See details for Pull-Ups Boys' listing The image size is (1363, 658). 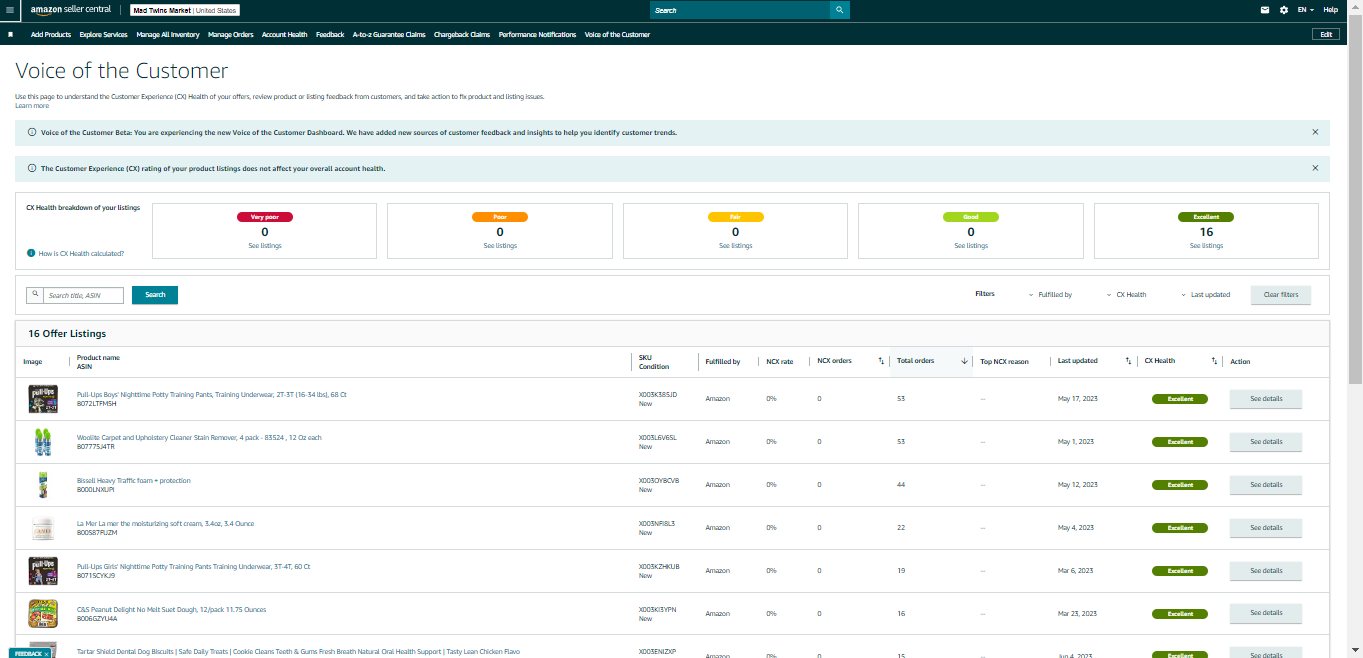[1266, 398]
